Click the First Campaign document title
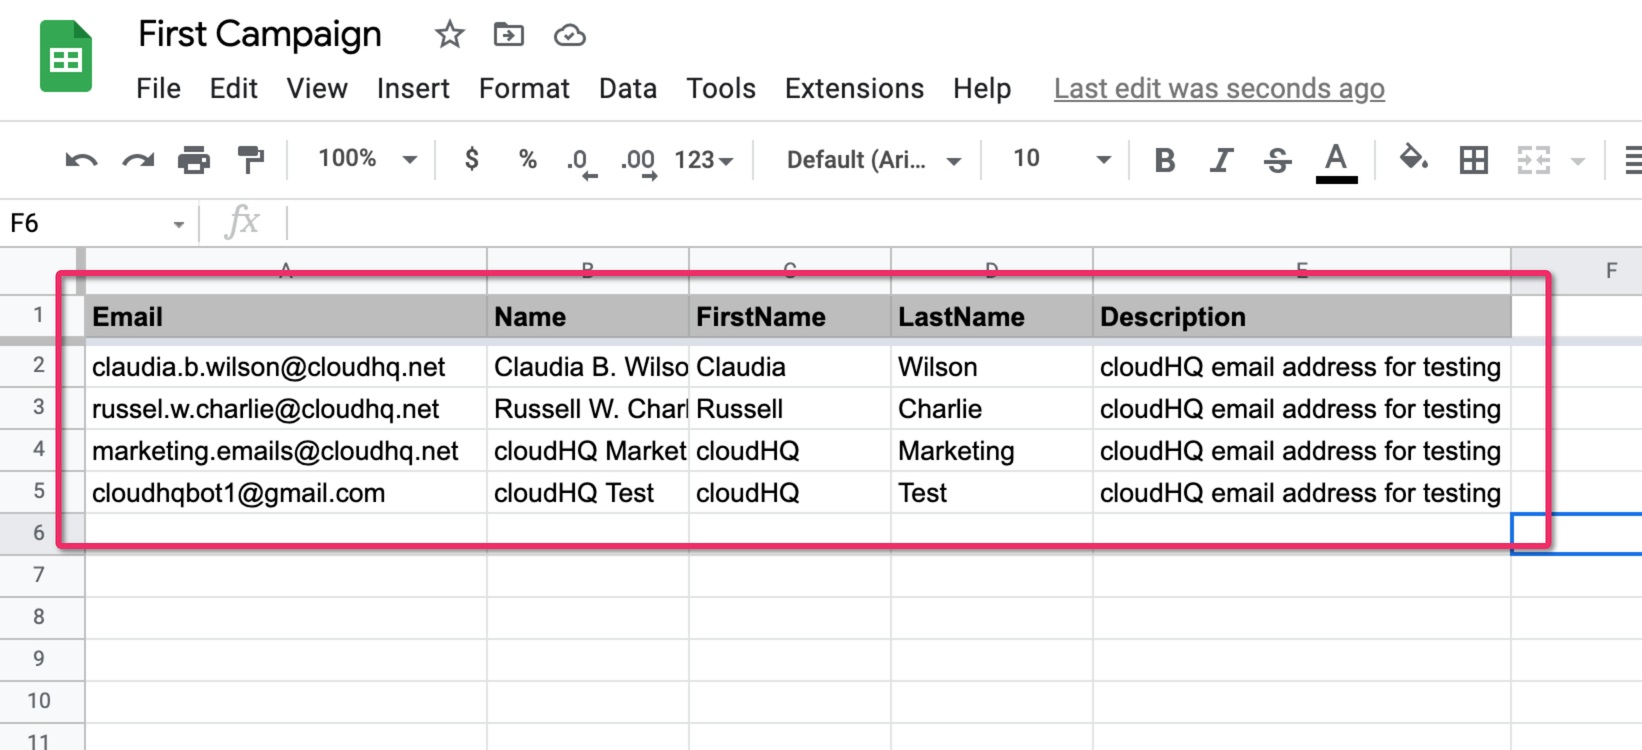The height and width of the screenshot is (750, 1642). tap(260, 35)
